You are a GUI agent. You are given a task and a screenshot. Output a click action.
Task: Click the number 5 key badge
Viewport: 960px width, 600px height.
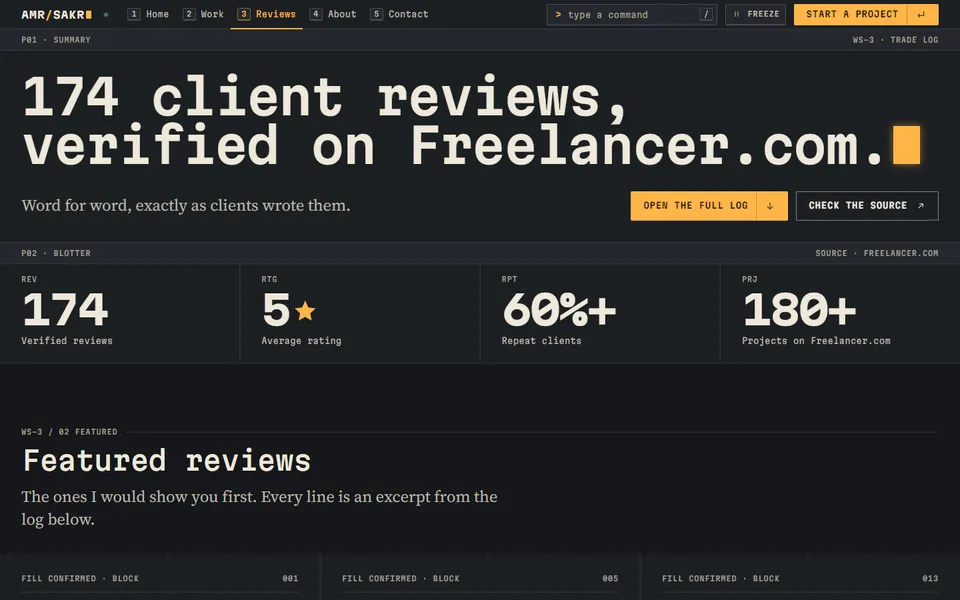377,14
